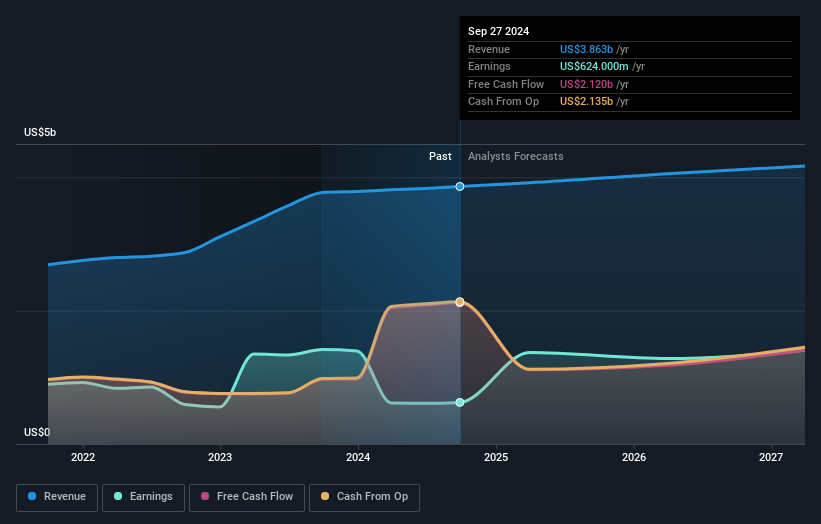Image resolution: width=821 pixels, height=524 pixels.
Task: Click the 2026 x-axis label
Action: click(x=634, y=458)
